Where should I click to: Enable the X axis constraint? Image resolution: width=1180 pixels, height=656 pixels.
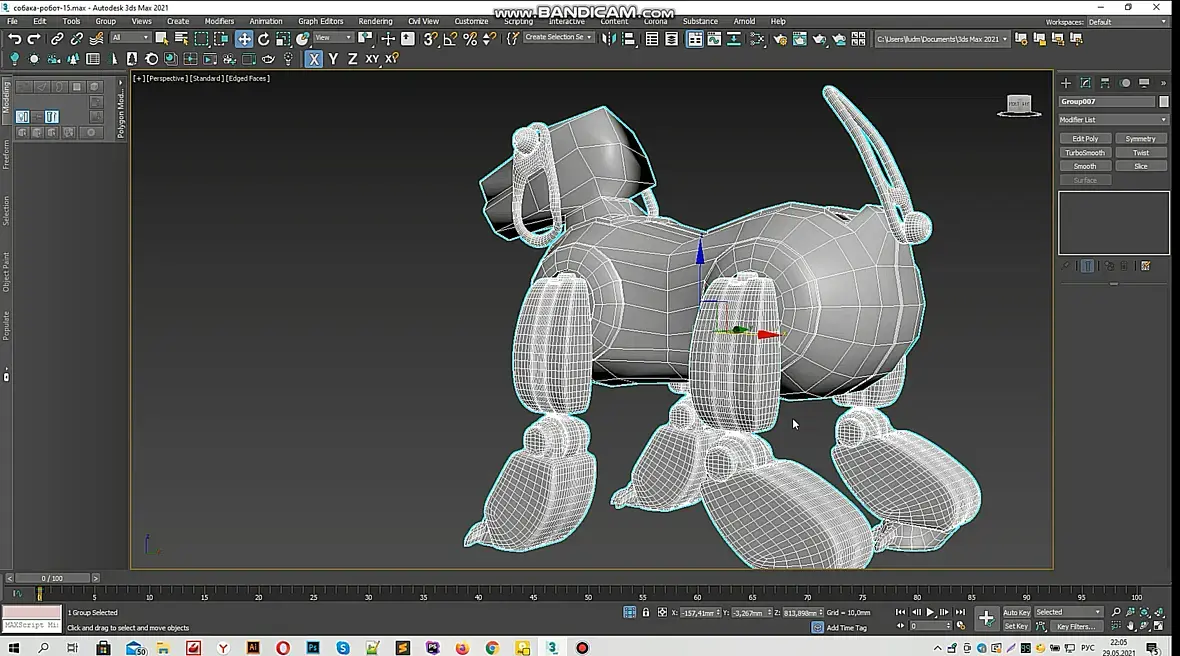coord(314,59)
